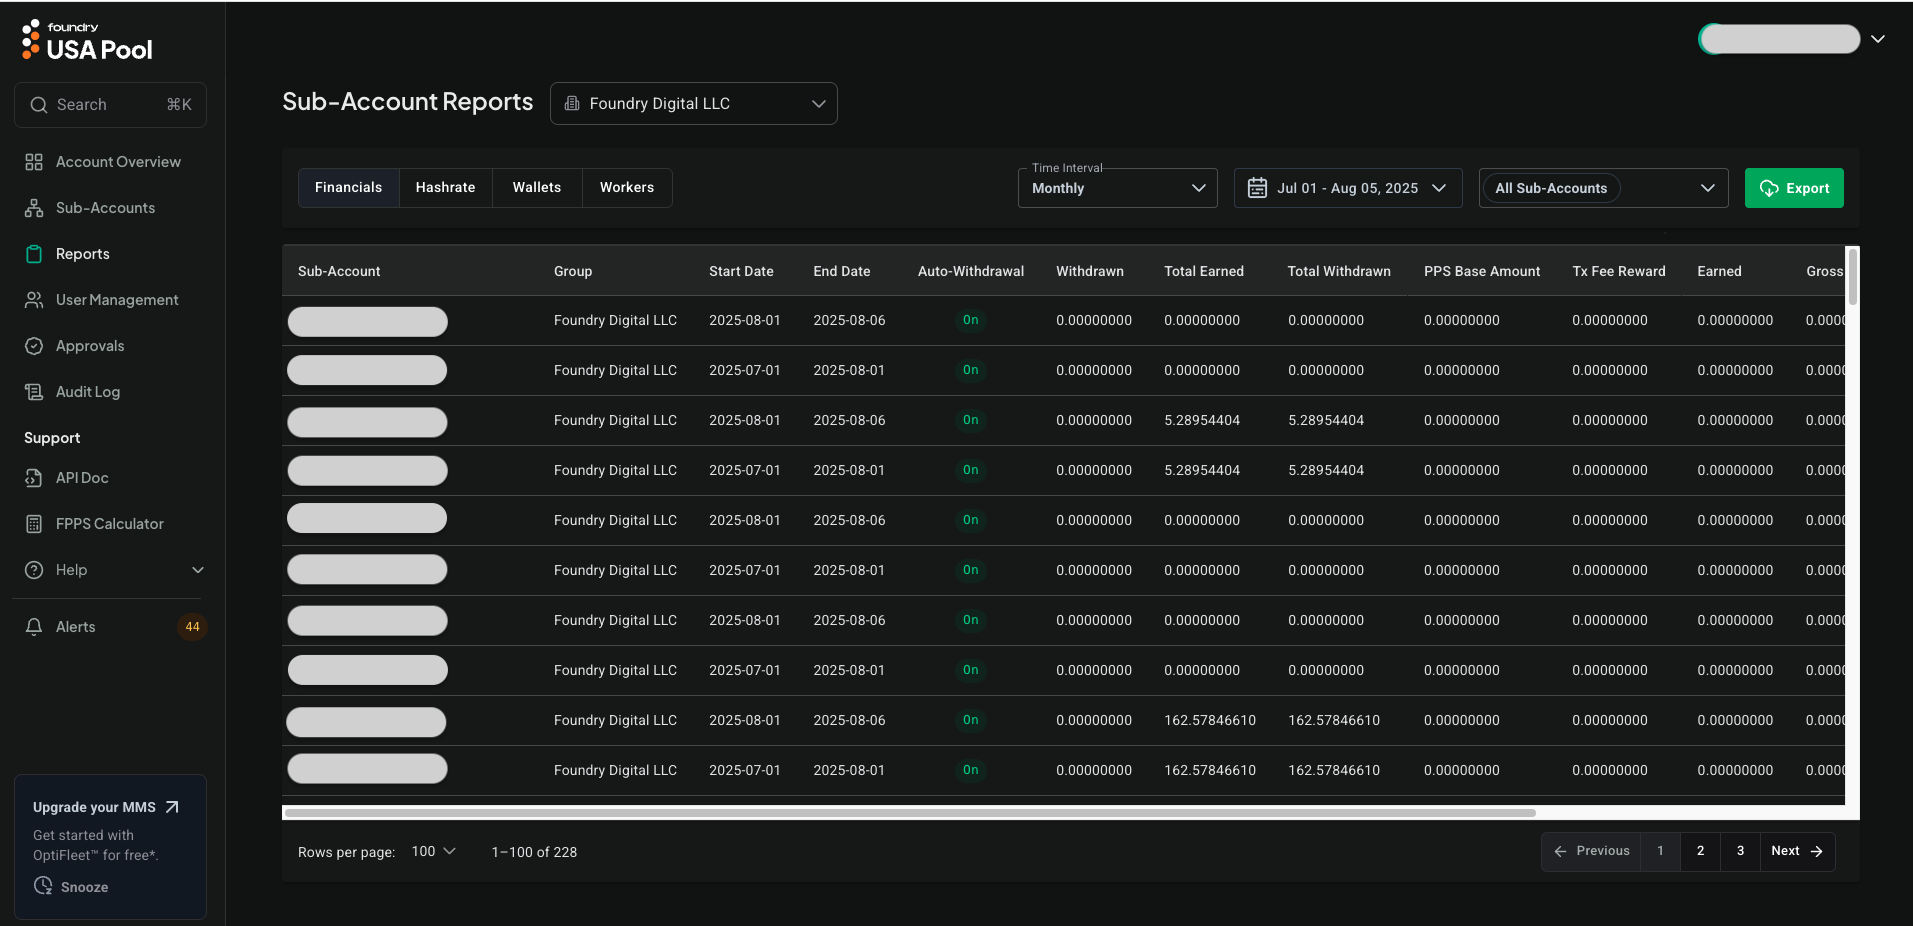Switch to the Workers tab
1913x926 pixels.
coord(626,188)
